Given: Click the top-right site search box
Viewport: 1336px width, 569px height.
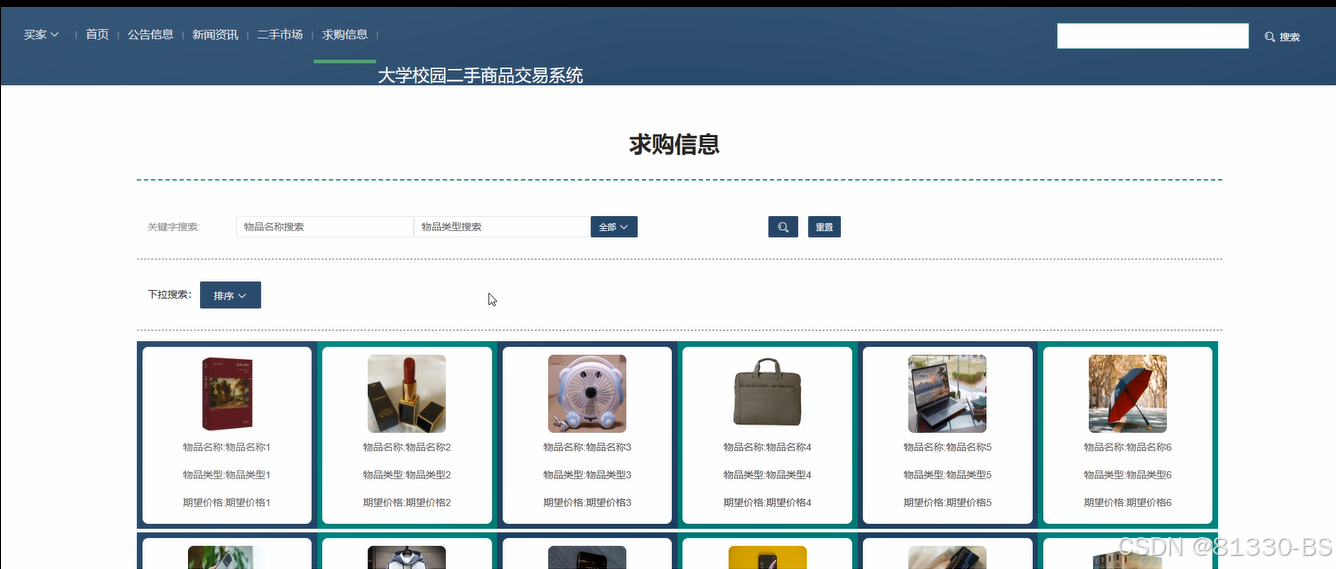Looking at the screenshot, I should coord(1153,36).
